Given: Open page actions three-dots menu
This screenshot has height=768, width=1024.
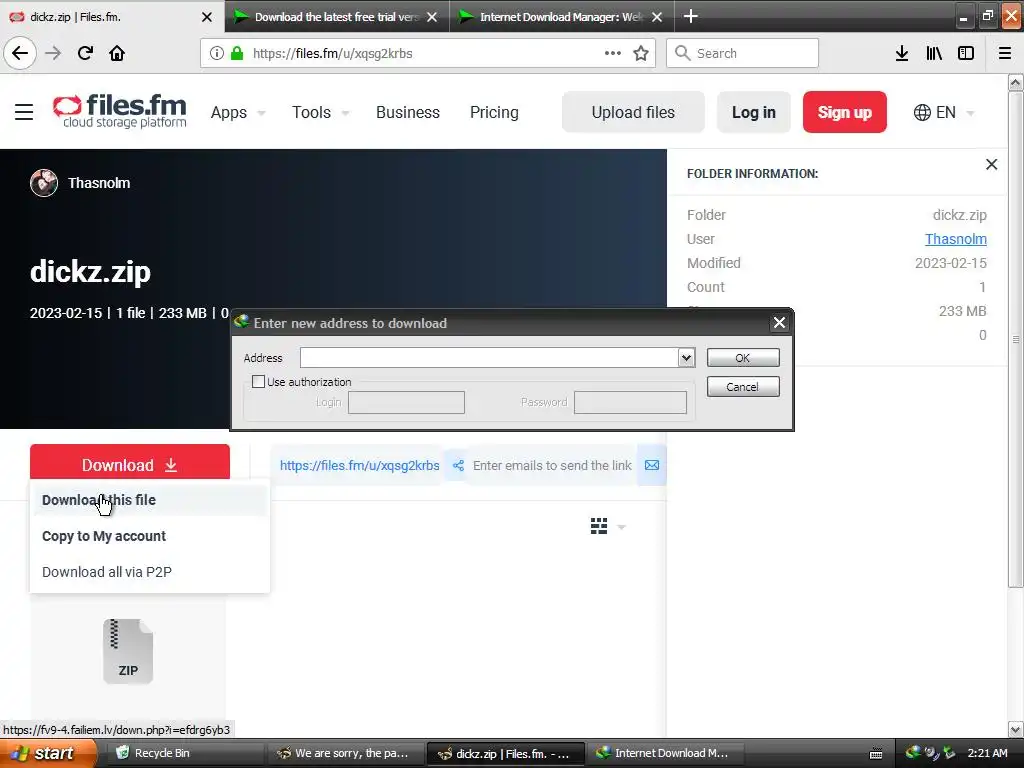Looking at the screenshot, I should 613,53.
